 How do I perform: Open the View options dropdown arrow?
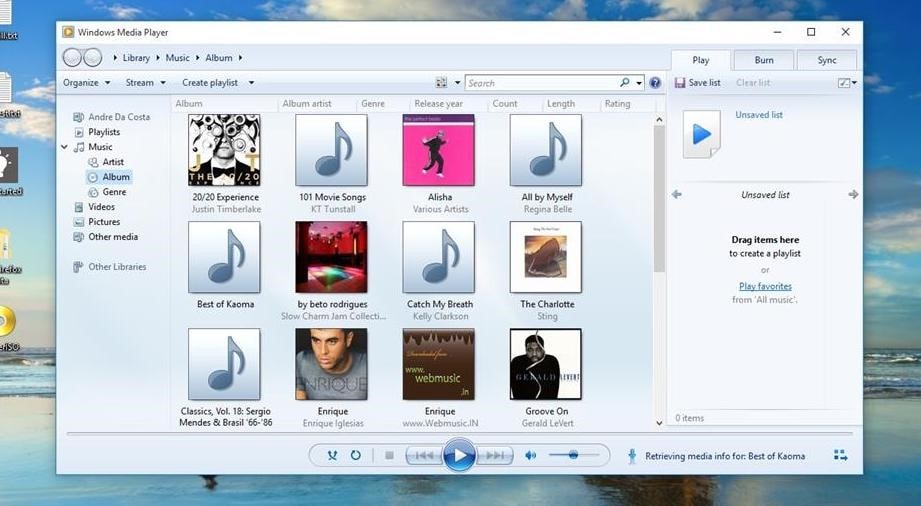458,83
